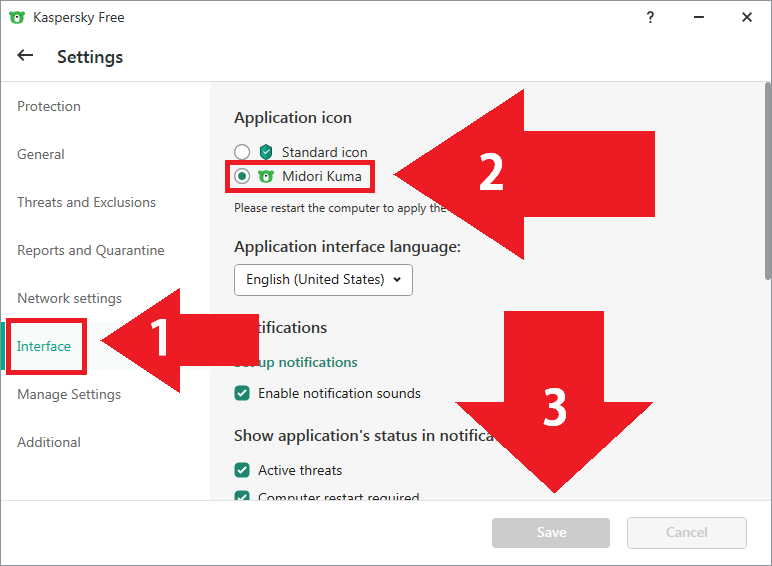772x566 pixels.
Task: Open the interface language dropdown
Action: (323, 280)
